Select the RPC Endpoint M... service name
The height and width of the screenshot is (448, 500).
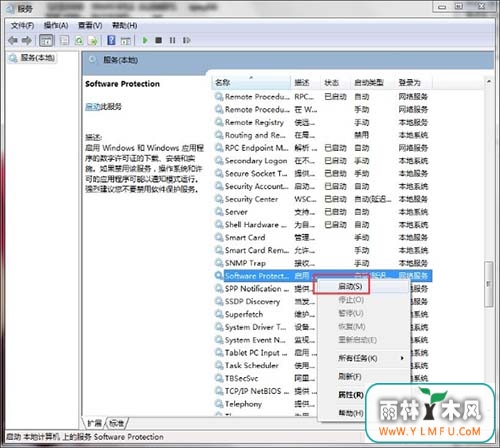tap(257, 148)
